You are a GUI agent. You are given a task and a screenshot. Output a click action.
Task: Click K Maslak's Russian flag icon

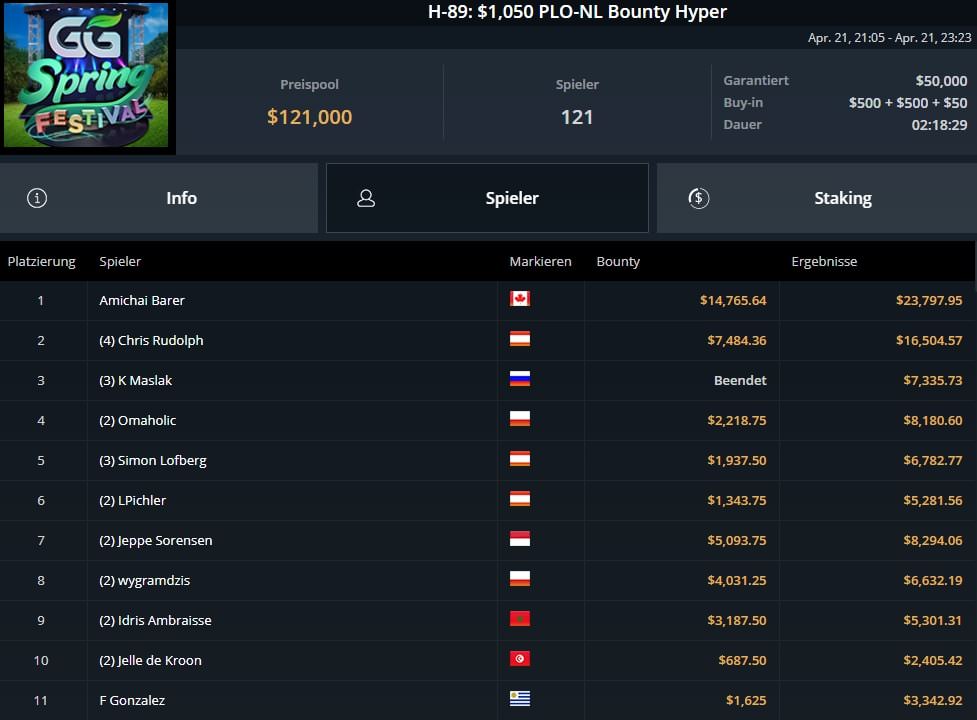point(519,379)
